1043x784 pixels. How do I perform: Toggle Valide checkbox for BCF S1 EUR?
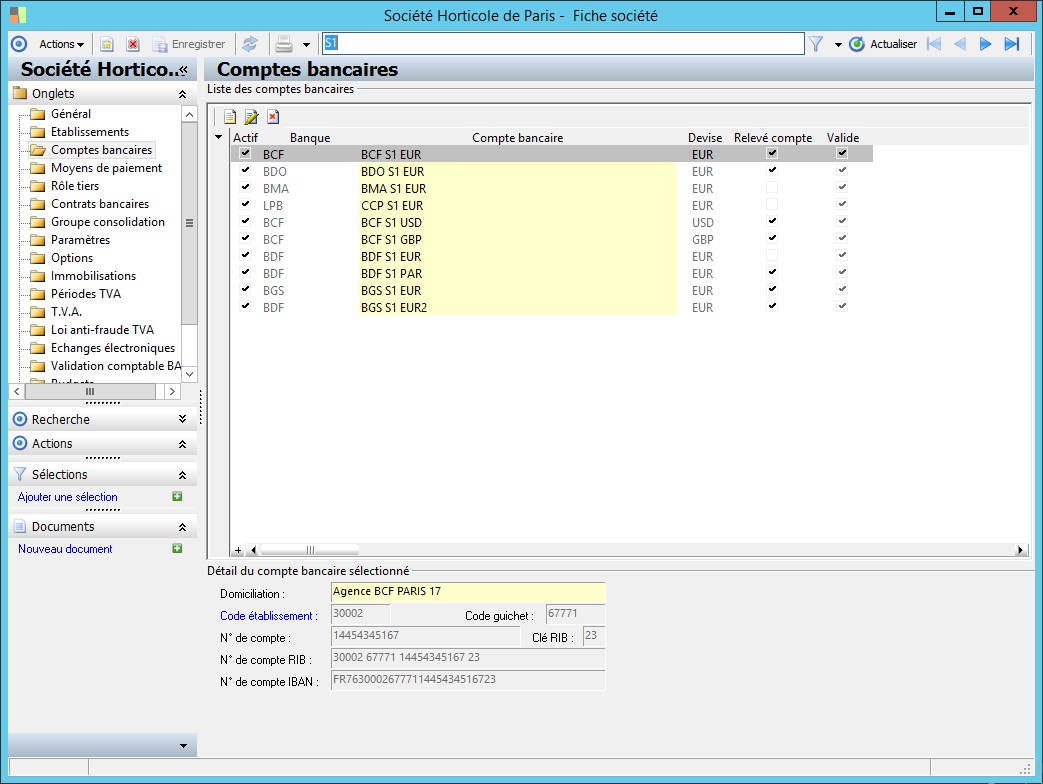(842, 154)
